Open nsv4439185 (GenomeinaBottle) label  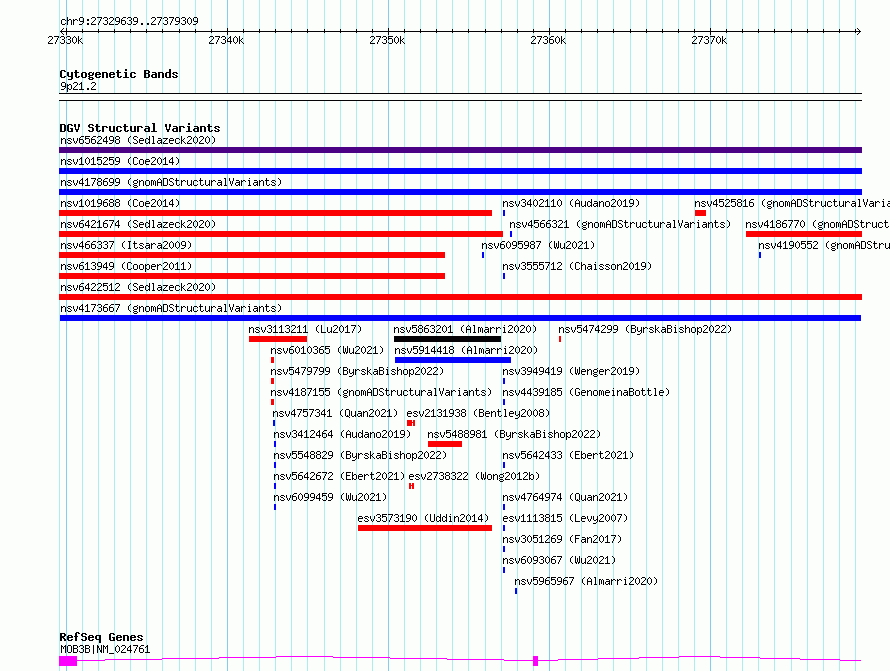click(x=586, y=392)
